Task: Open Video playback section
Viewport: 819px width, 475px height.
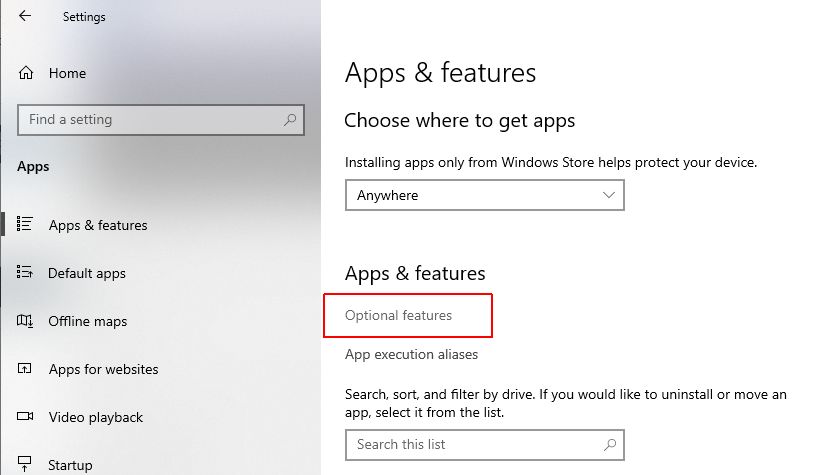Action: [x=96, y=418]
